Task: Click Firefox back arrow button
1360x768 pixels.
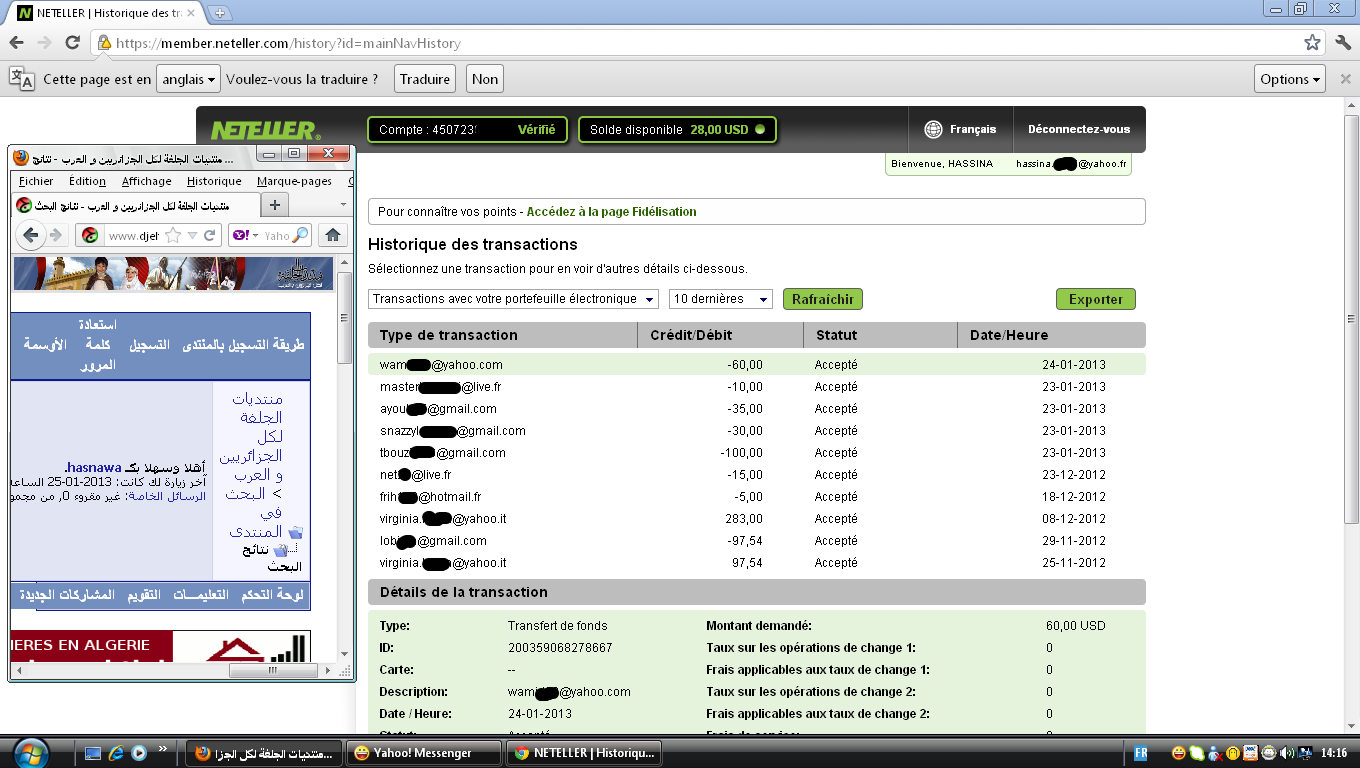Action: pyautogui.click(x=31, y=235)
